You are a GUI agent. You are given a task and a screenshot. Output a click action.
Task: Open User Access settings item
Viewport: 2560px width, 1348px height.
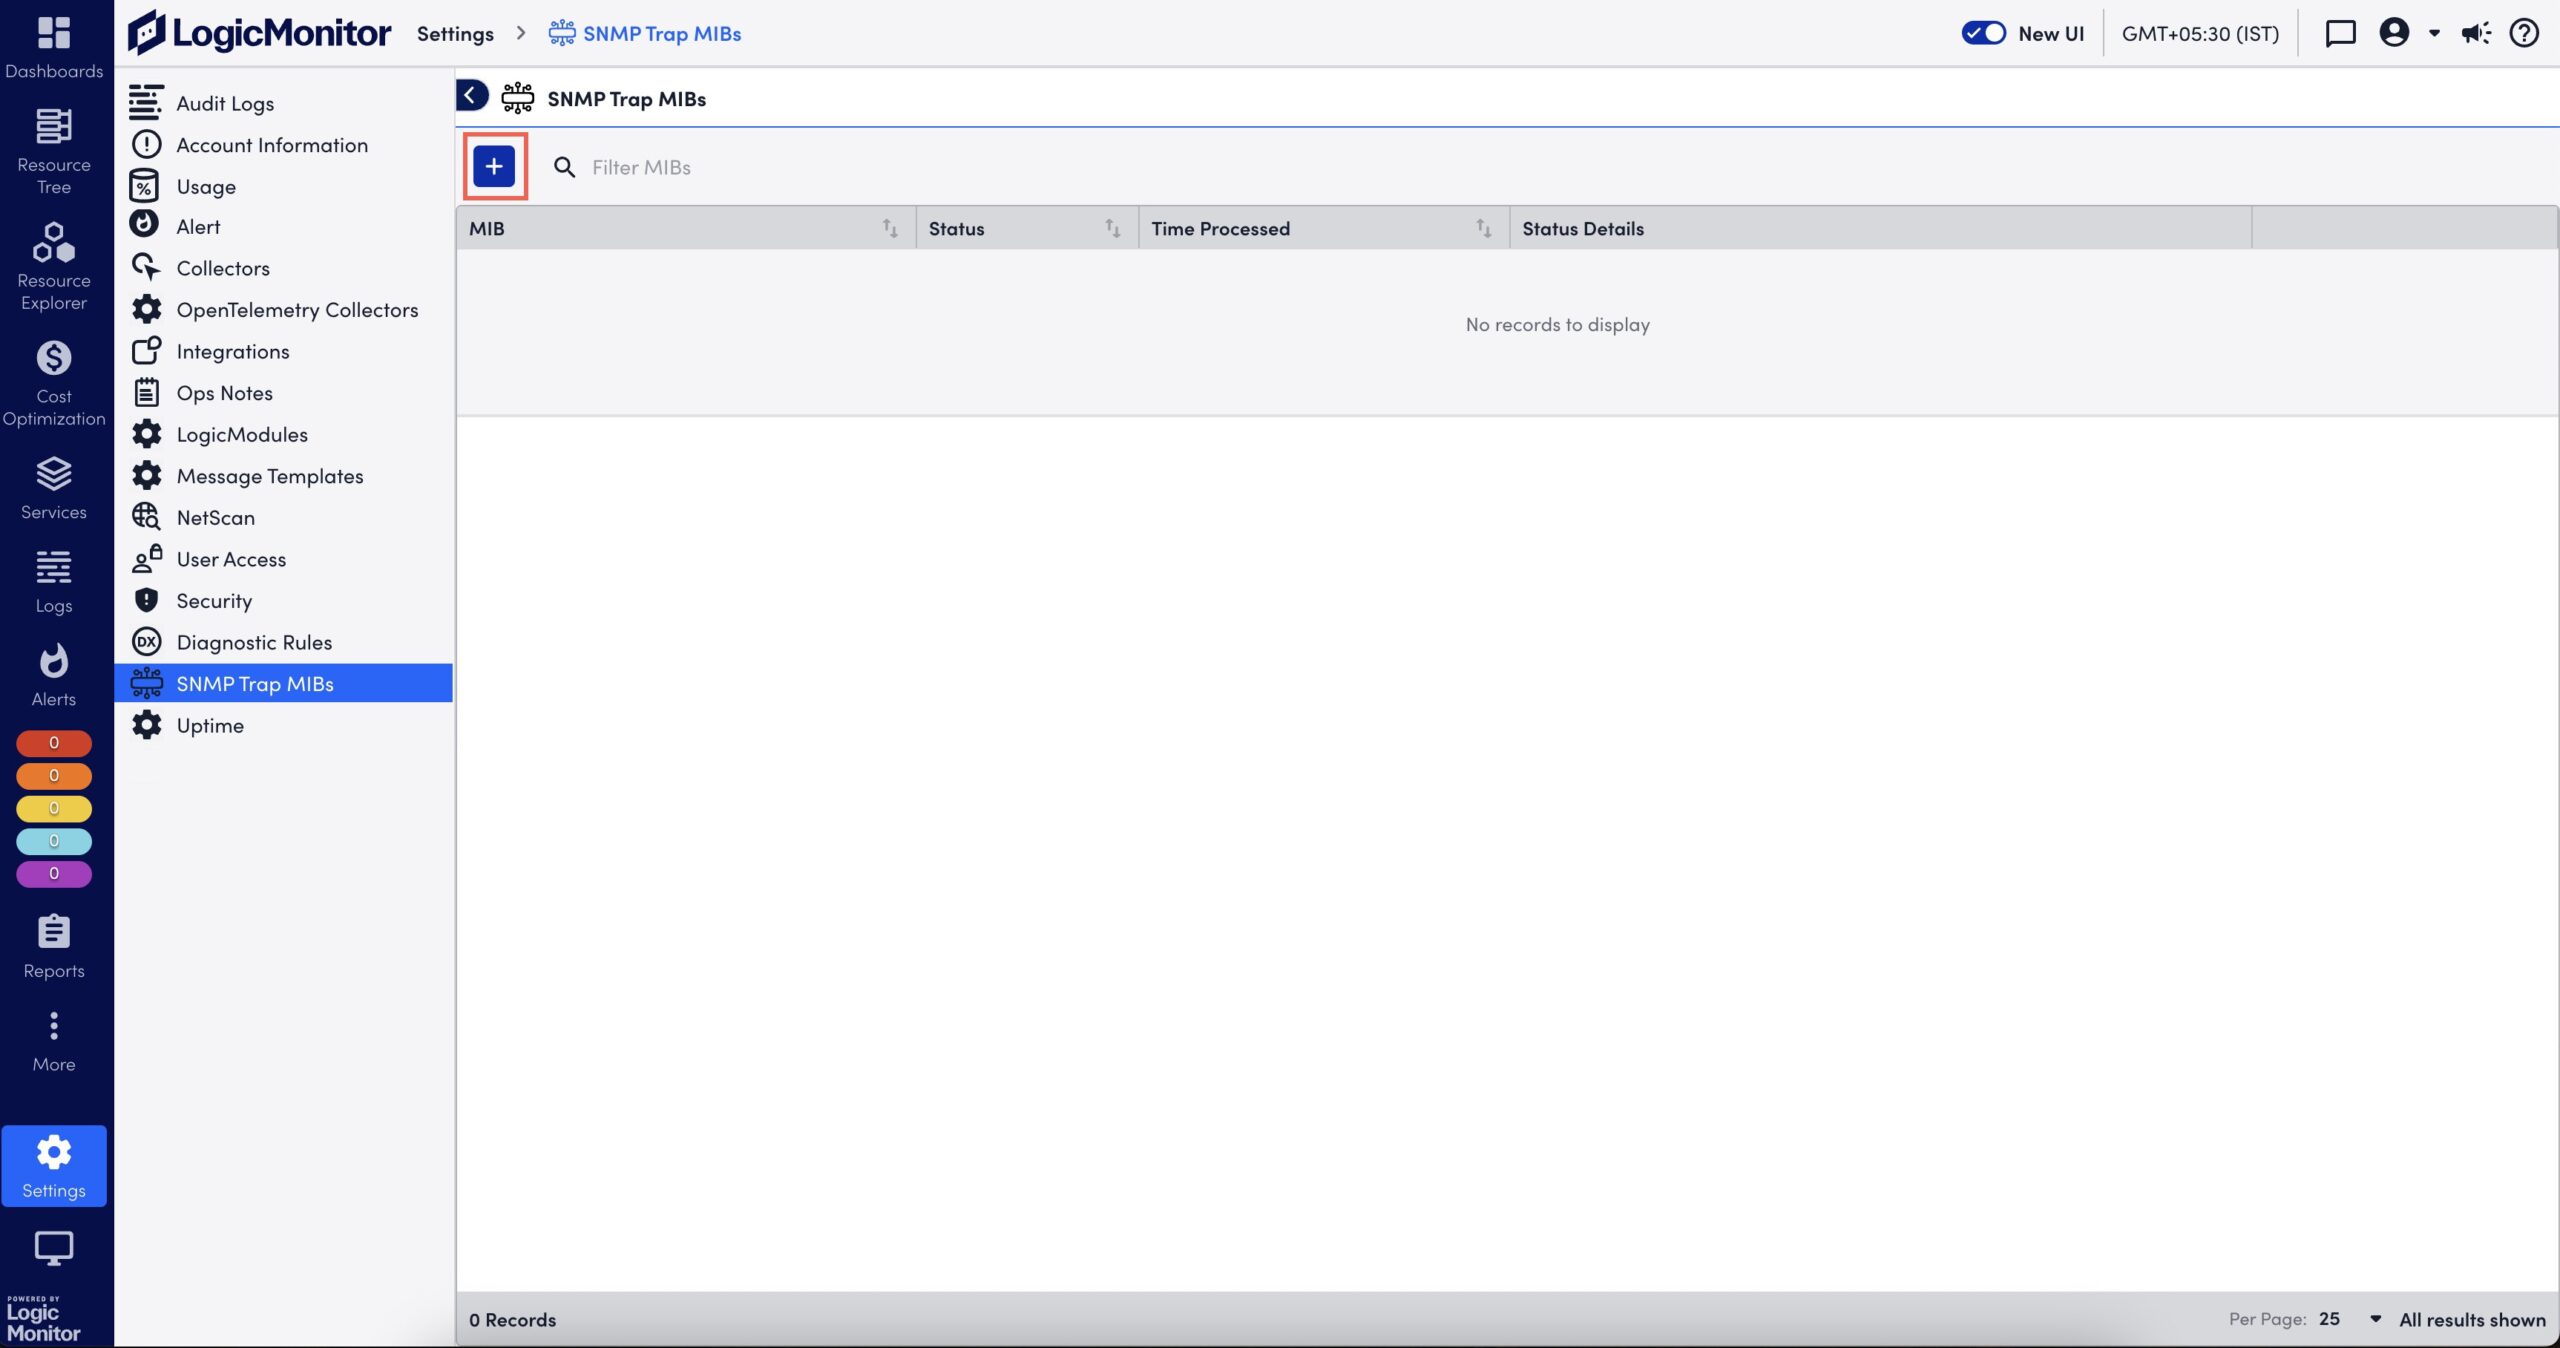click(284, 559)
